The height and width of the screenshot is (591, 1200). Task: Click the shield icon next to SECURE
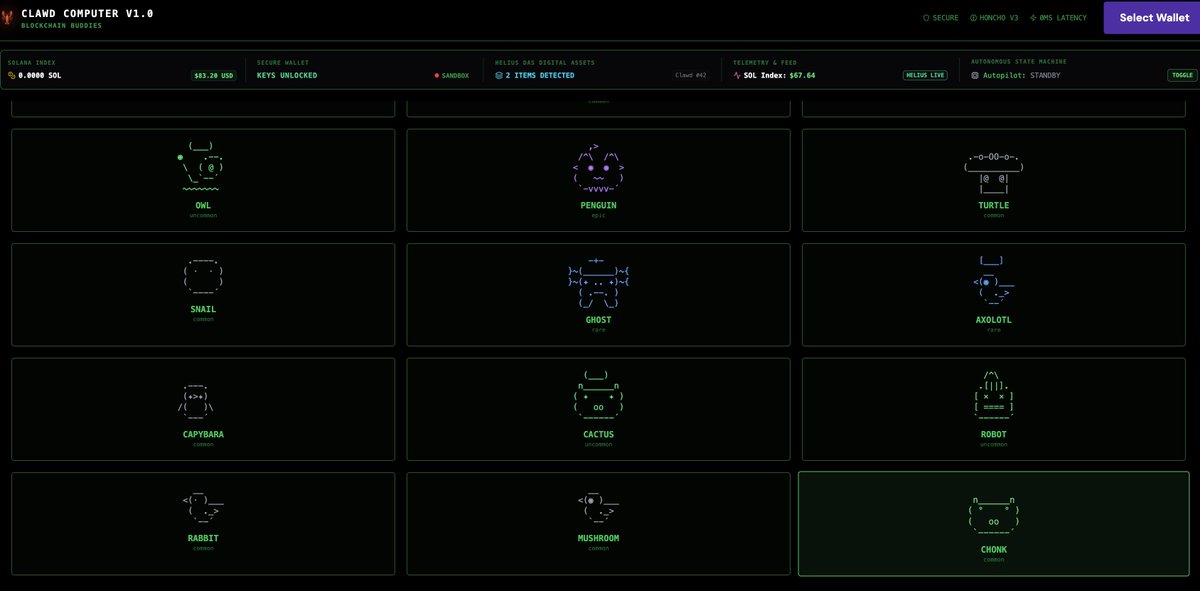pyautogui.click(x=926, y=18)
